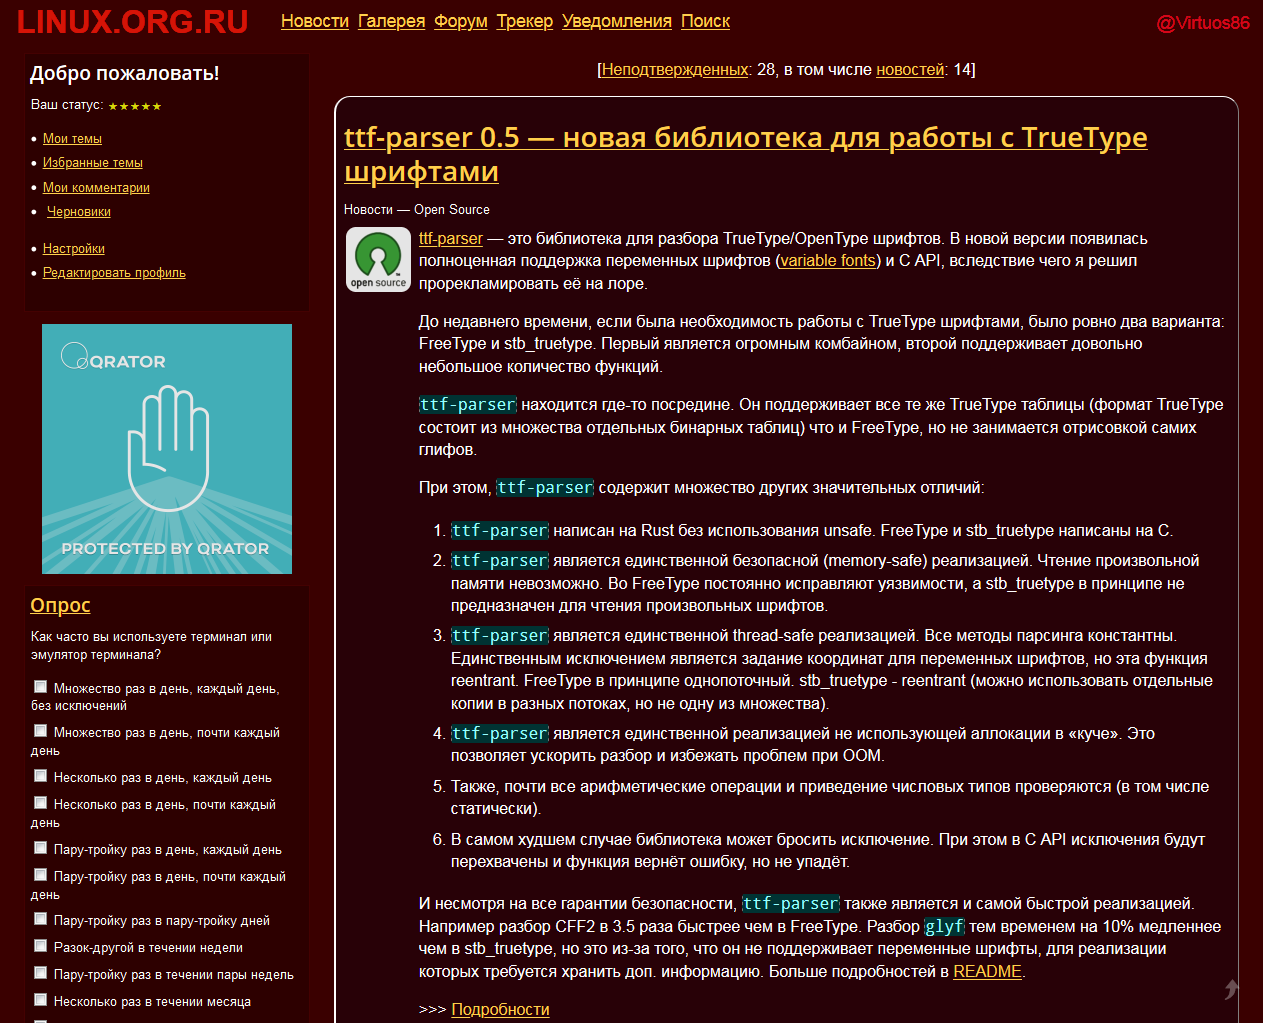Screen dimensions: 1263x1023
Task: Go to LINUX.ORG.RU home logo
Action: (133, 21)
